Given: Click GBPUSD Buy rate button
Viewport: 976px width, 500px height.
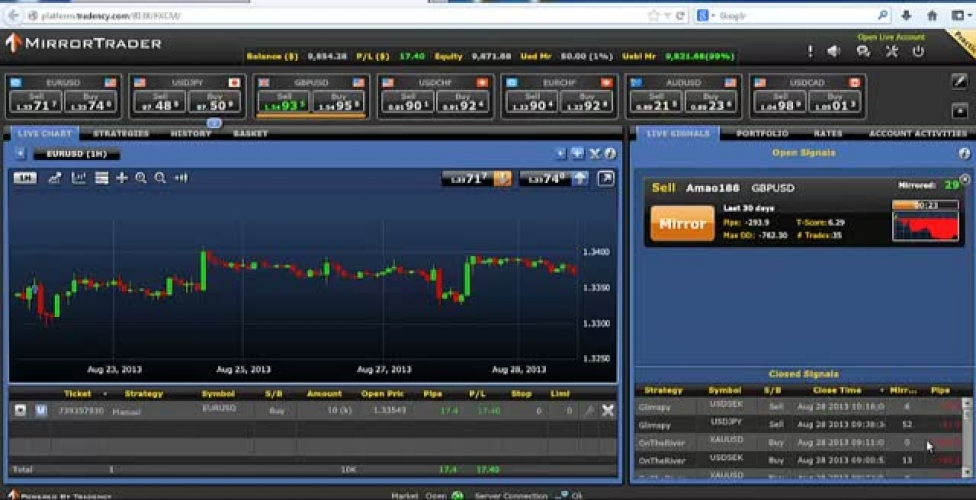Looking at the screenshot, I should click(339, 102).
